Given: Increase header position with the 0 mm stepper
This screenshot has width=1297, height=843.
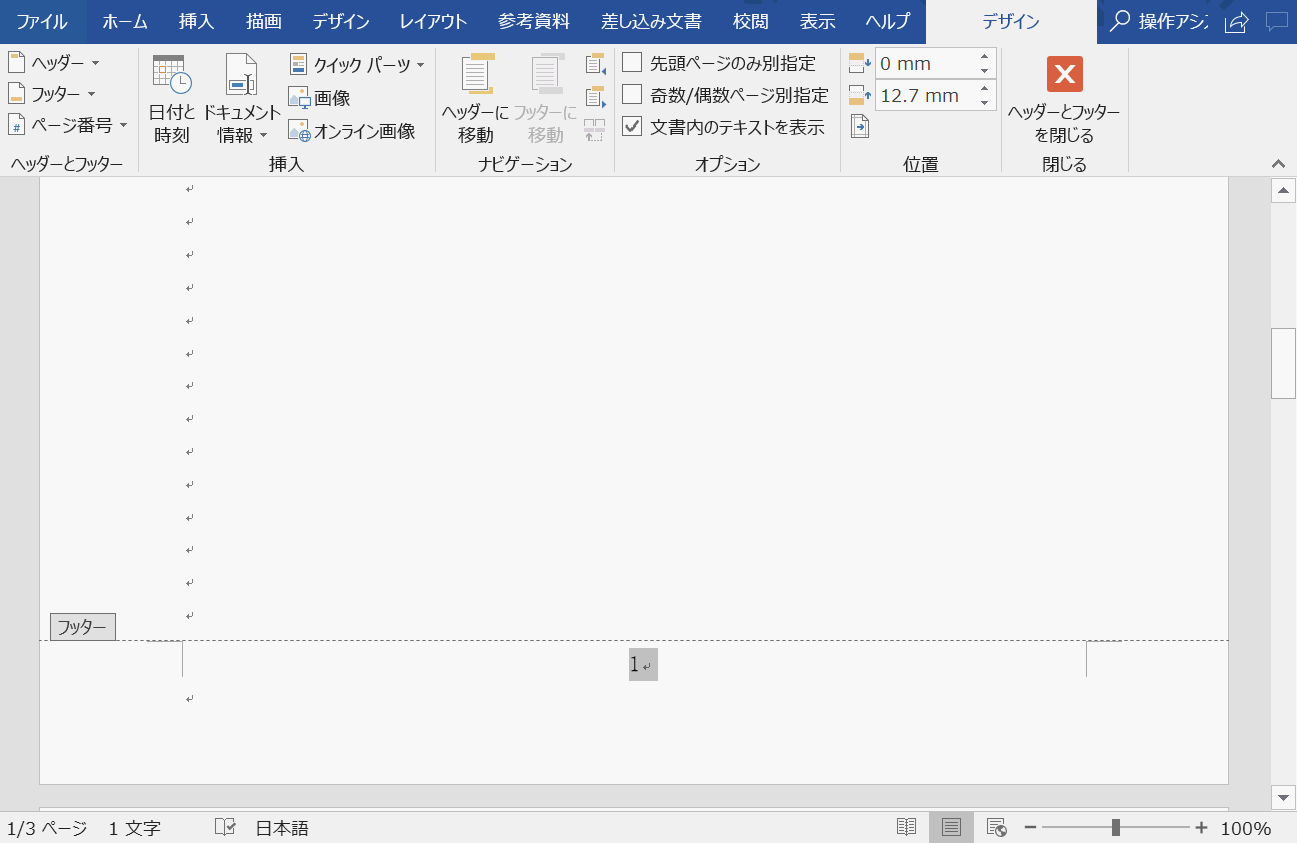Looking at the screenshot, I should (985, 57).
